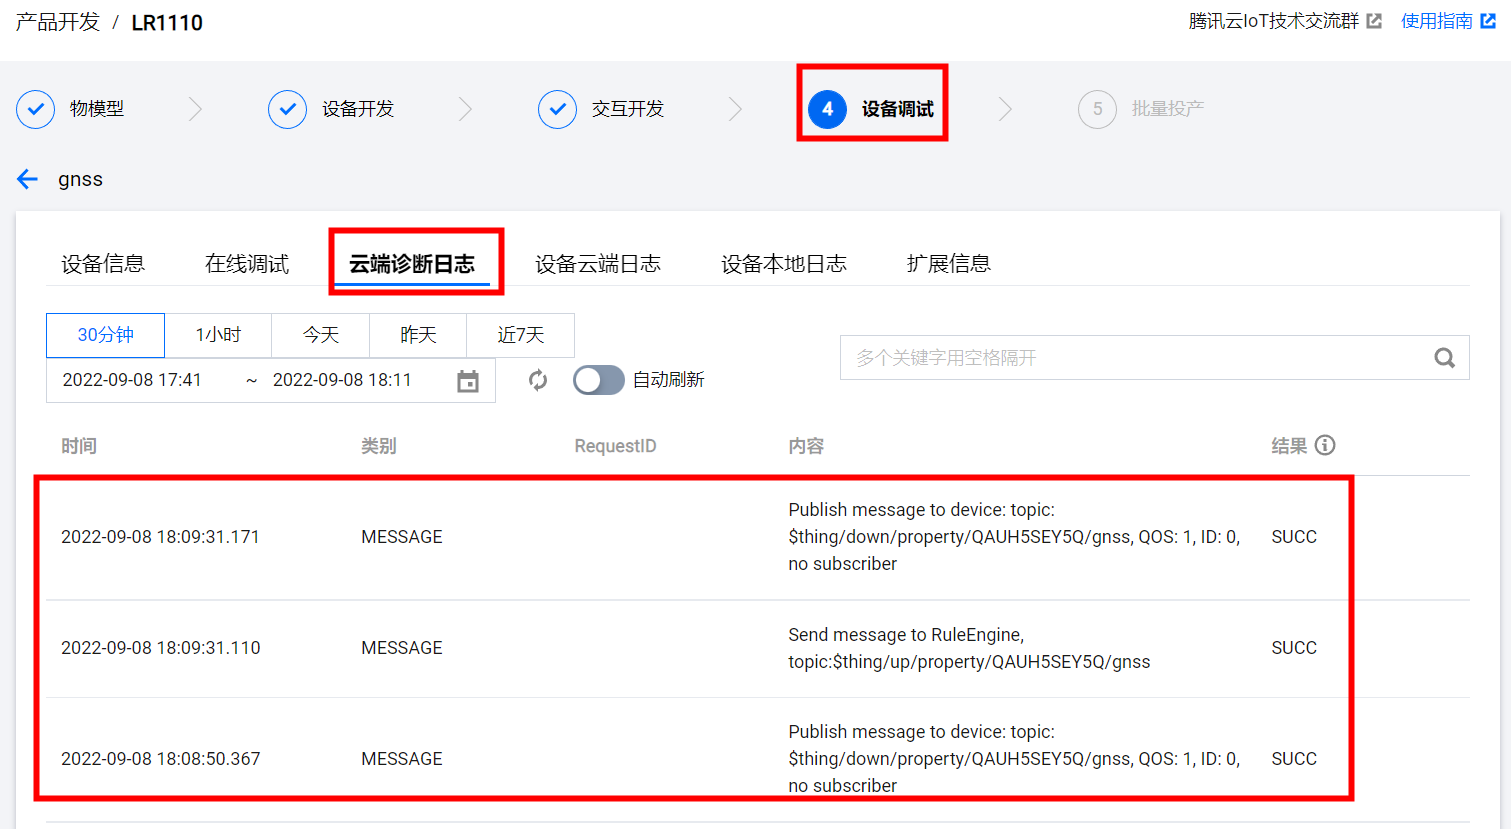Go to the 交互开发 step
Image resolution: width=1511 pixels, height=829 pixels.
pyautogui.click(x=628, y=109)
